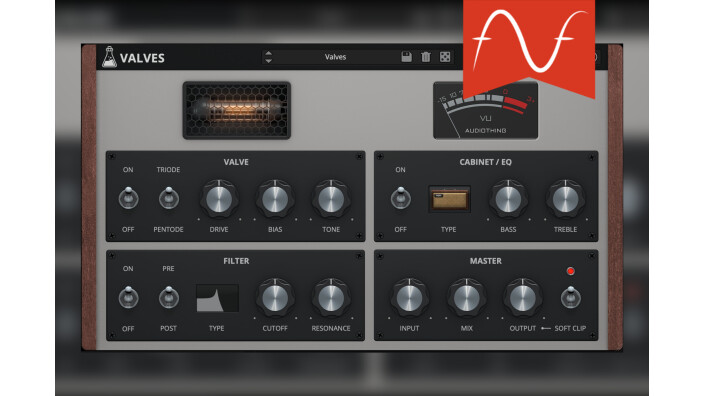The width and height of the screenshot is (704, 396).
Task: Step presets with the up/down arrows
Action: tap(268, 57)
